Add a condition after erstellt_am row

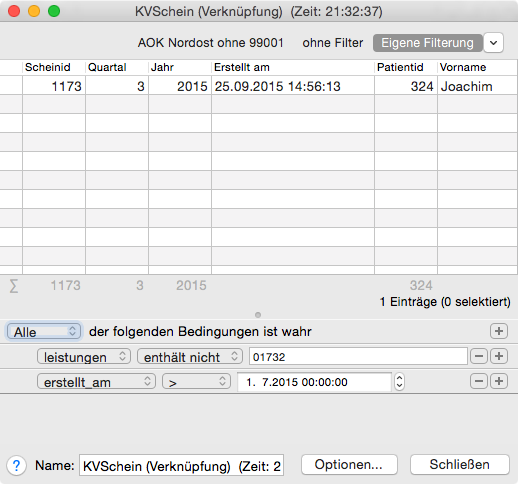[499, 381]
